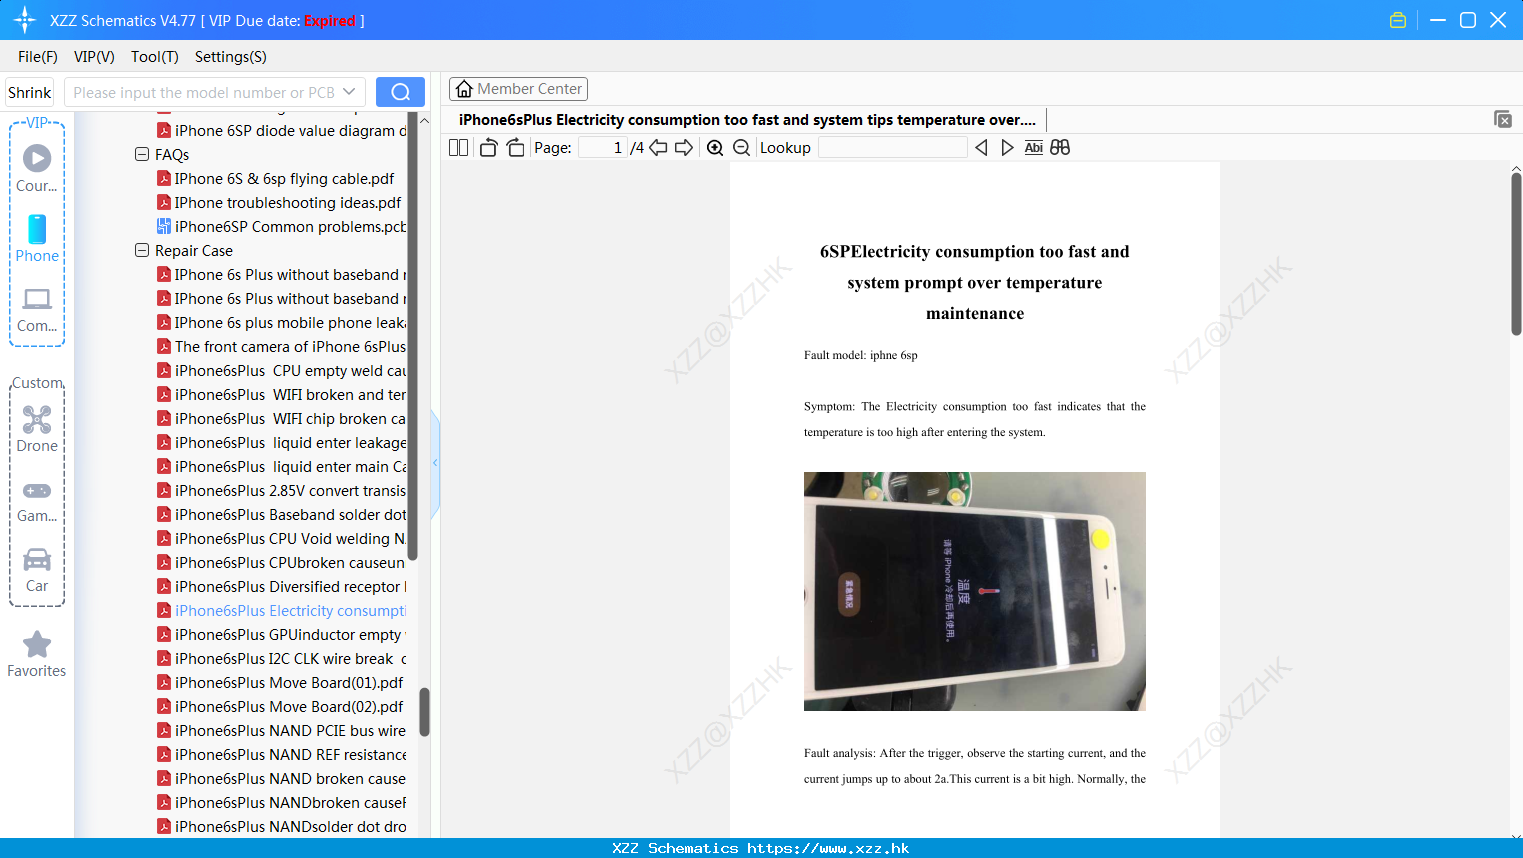Open iPhone6sPlus CPU empty weld file
The width and height of the screenshot is (1523, 858).
[x=282, y=370]
